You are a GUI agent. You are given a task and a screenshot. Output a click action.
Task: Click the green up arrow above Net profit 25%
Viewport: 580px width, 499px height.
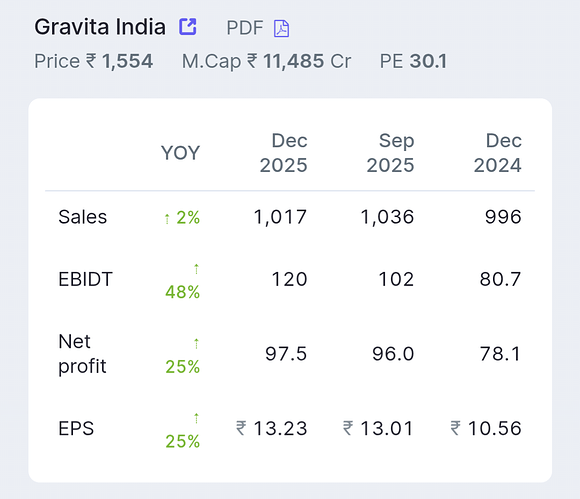(196, 344)
